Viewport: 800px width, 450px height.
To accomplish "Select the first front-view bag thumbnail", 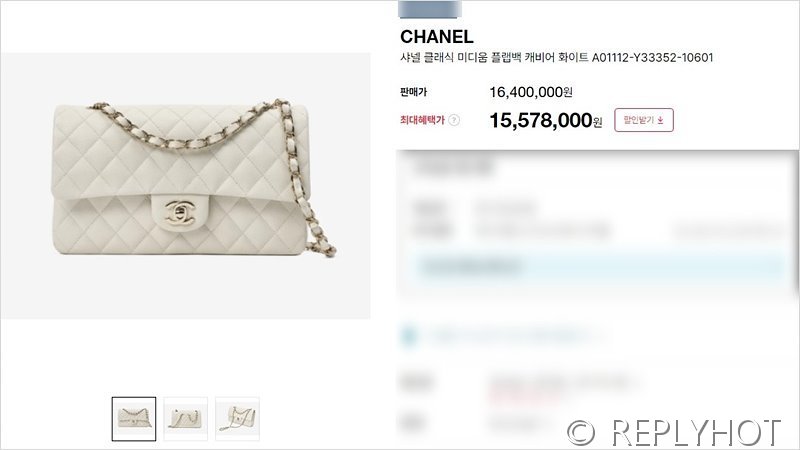I will tap(134, 419).
